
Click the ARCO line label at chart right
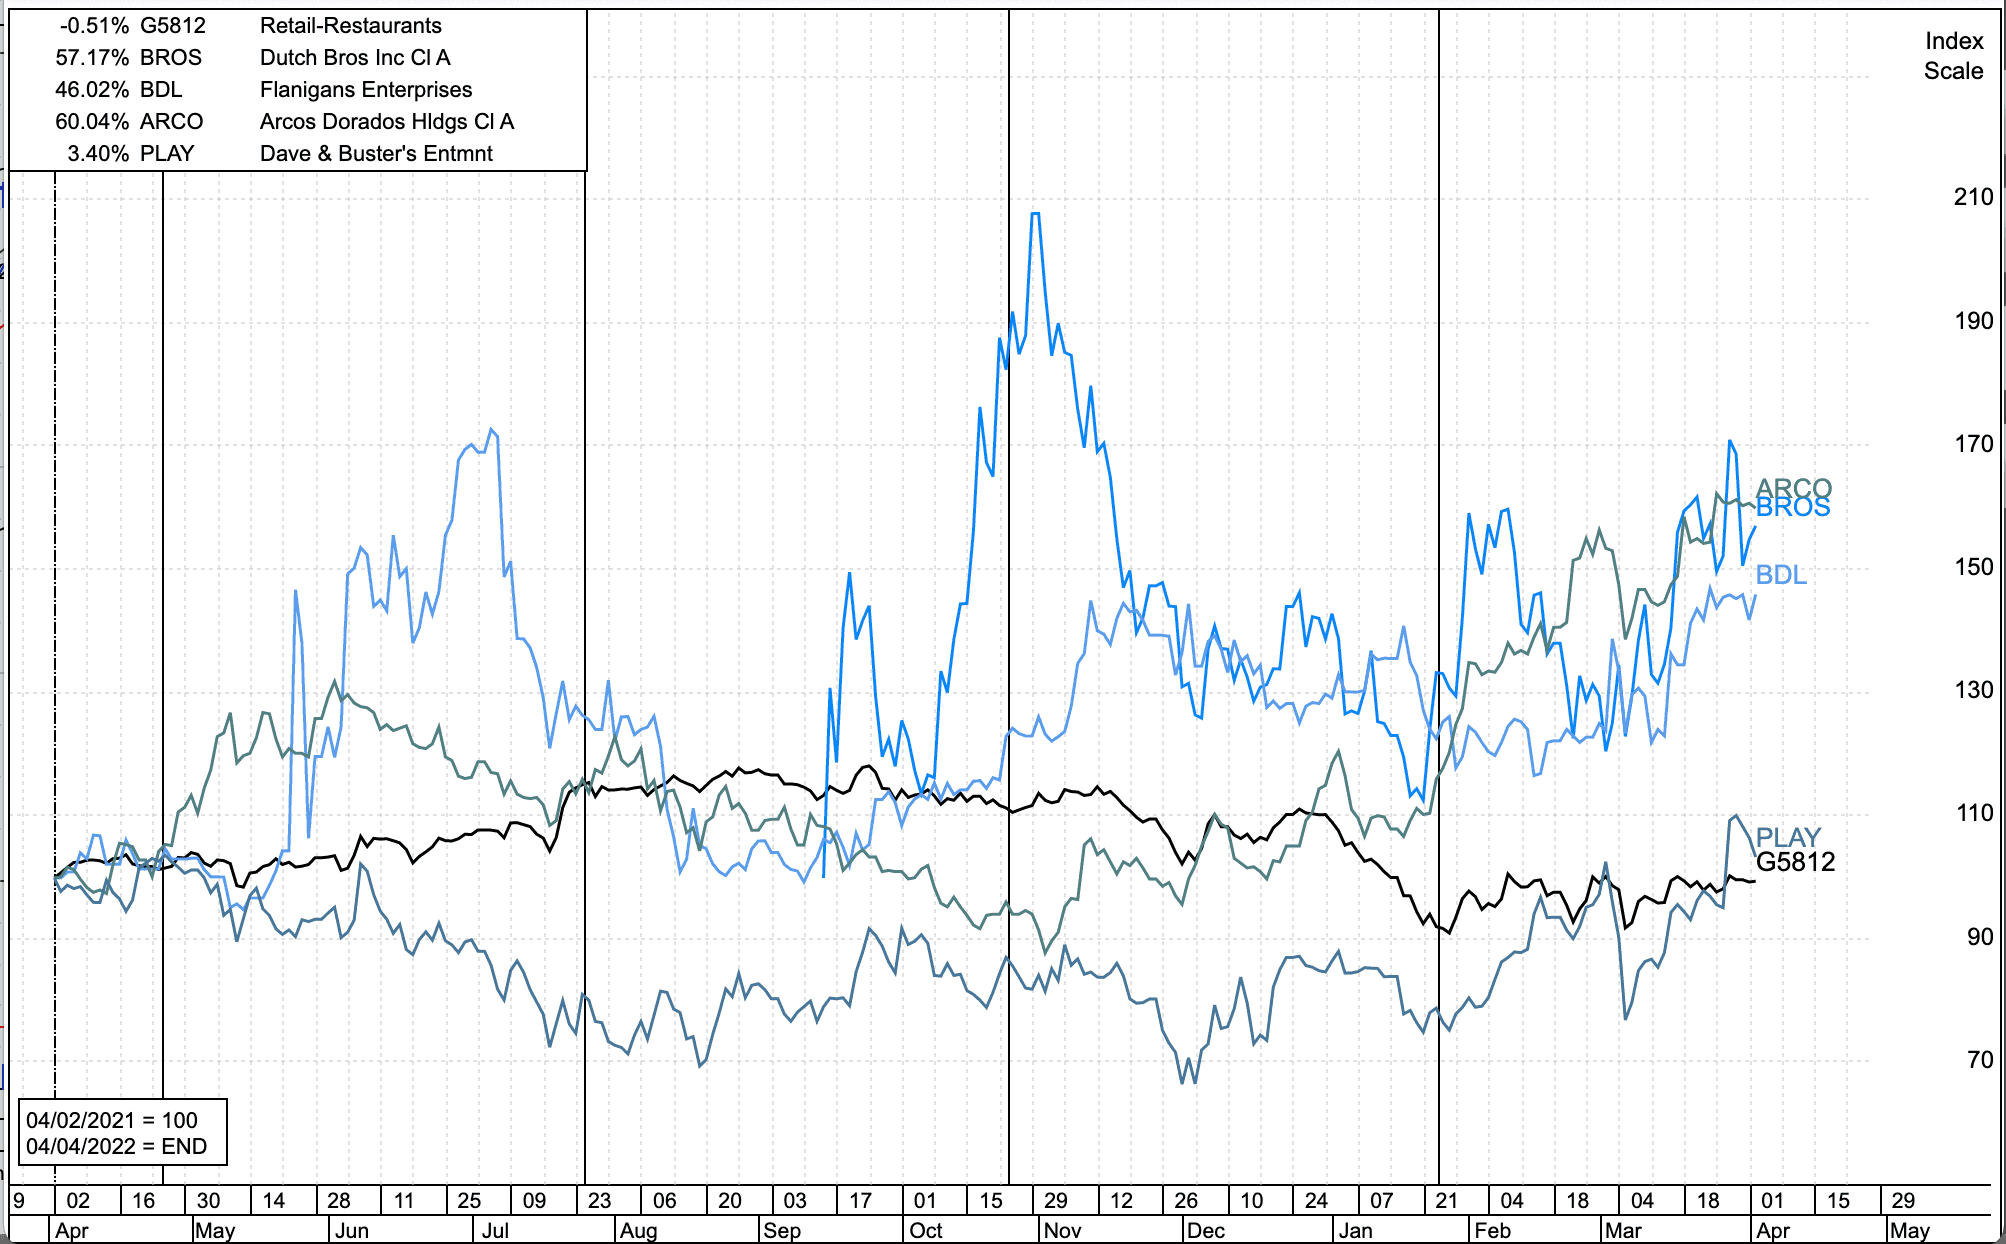pyautogui.click(x=1794, y=487)
